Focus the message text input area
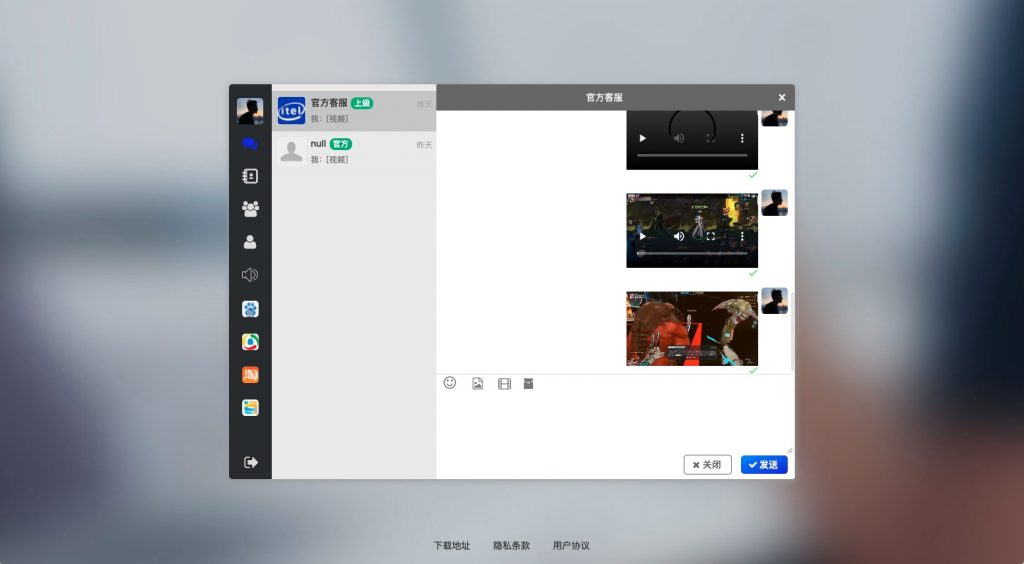The image size is (1024, 564). [x=615, y=422]
